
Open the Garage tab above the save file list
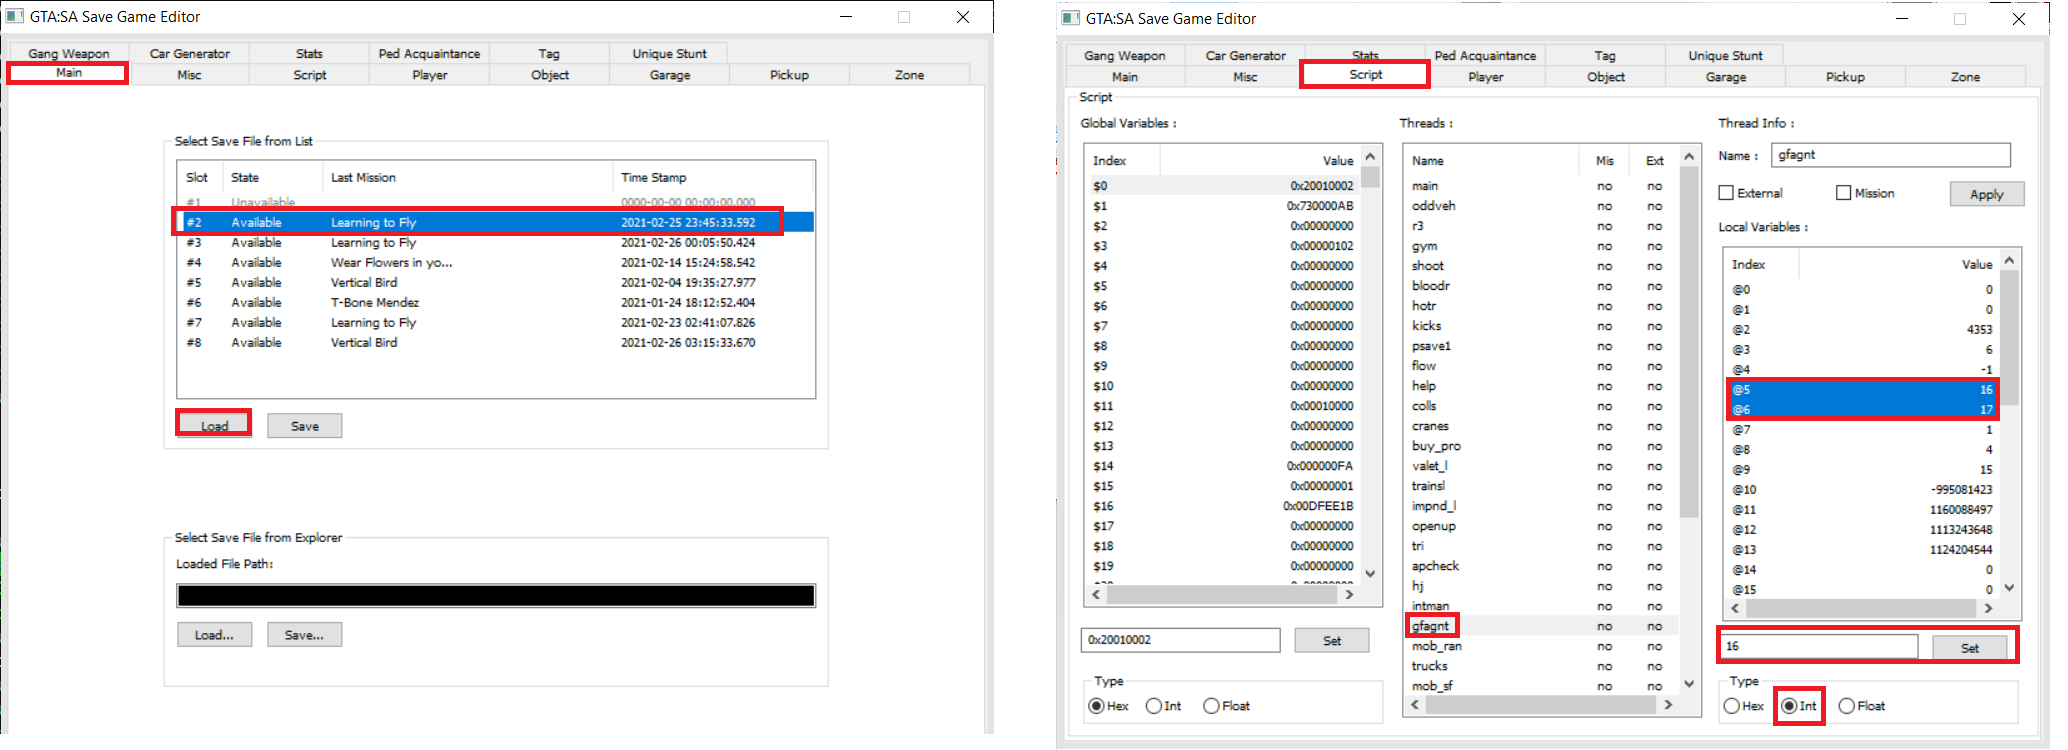pyautogui.click(x=669, y=75)
